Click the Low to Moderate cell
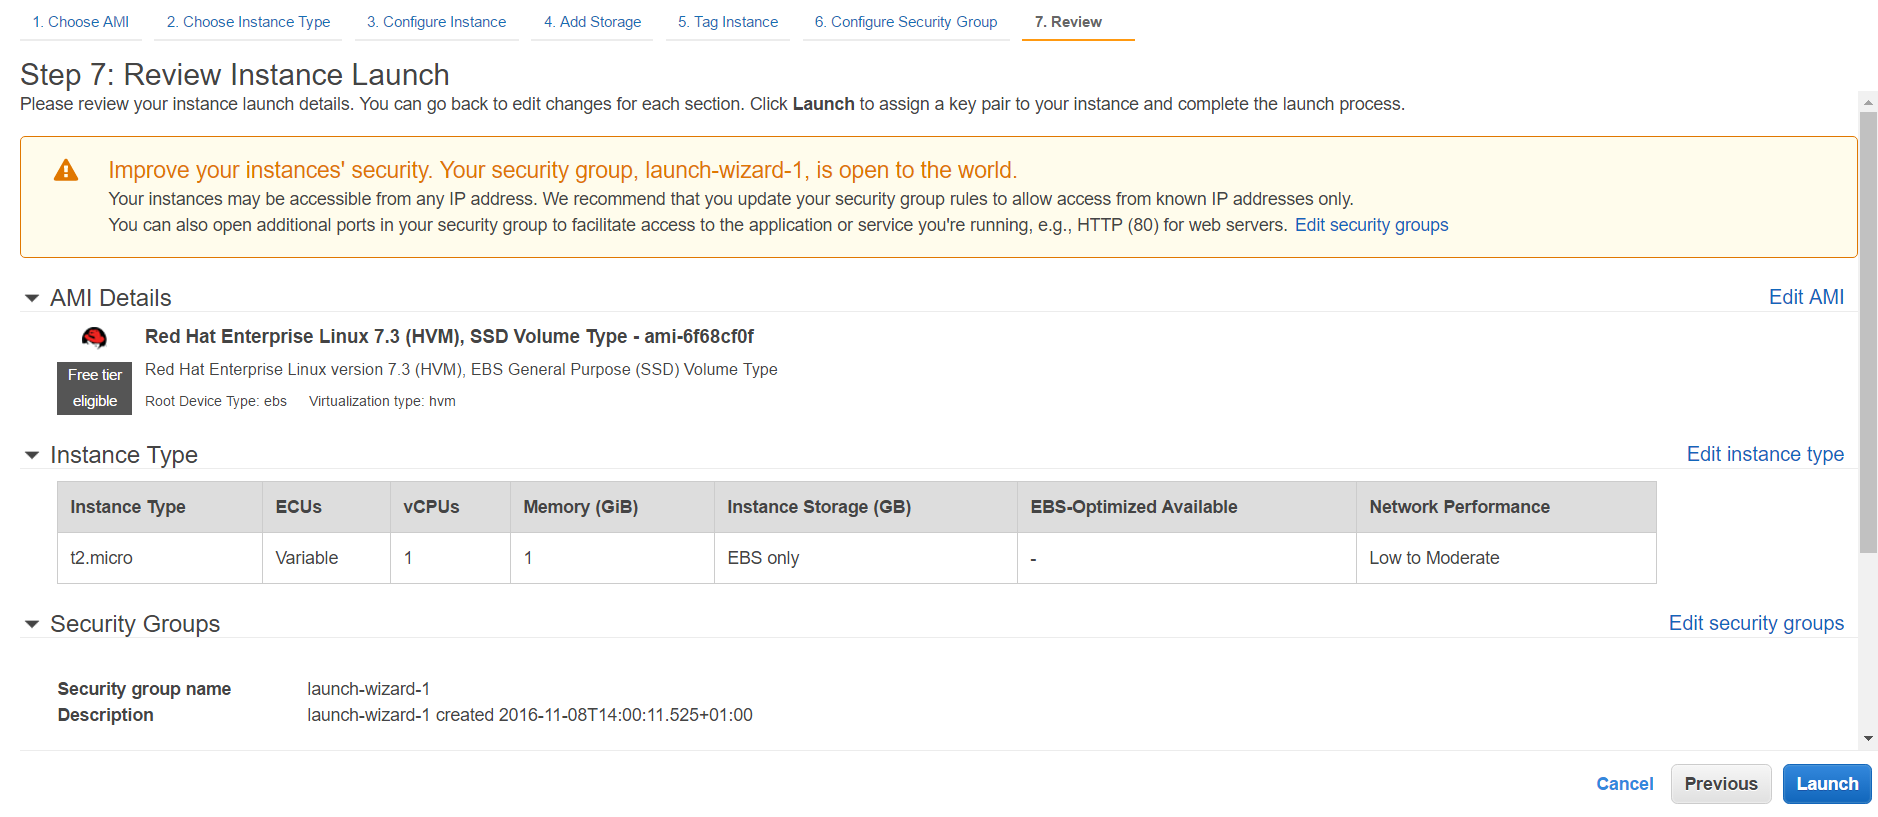Viewport: 1878px width, 817px height. (x=1506, y=558)
